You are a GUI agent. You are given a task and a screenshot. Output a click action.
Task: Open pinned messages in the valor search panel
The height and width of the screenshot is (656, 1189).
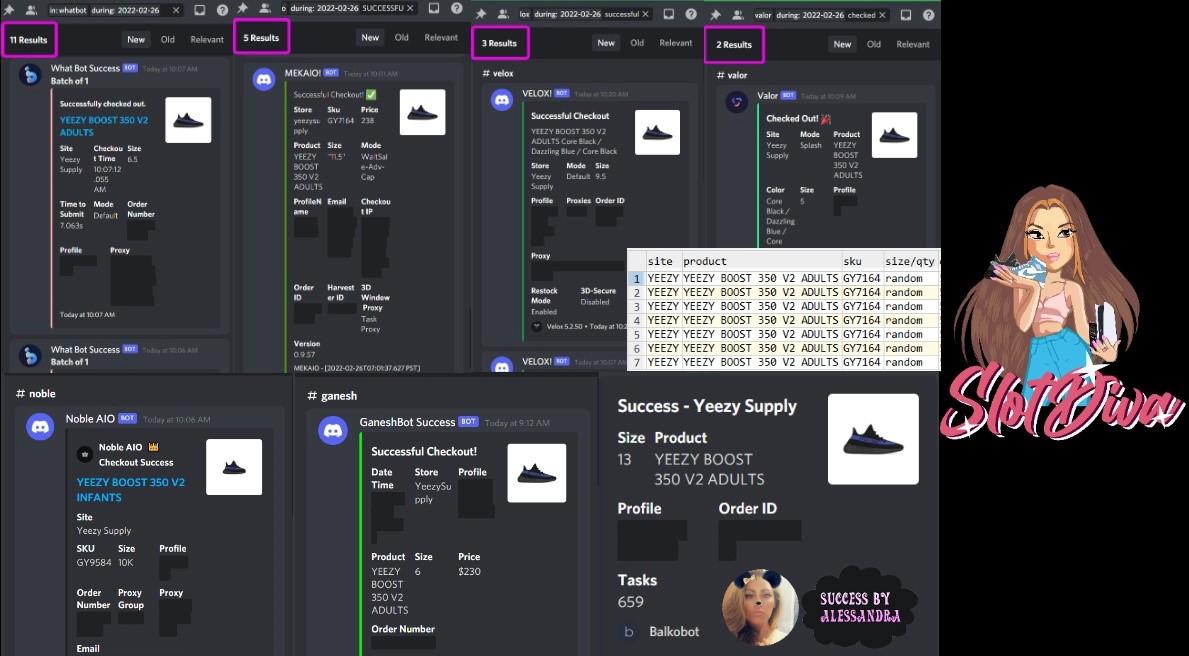point(715,14)
